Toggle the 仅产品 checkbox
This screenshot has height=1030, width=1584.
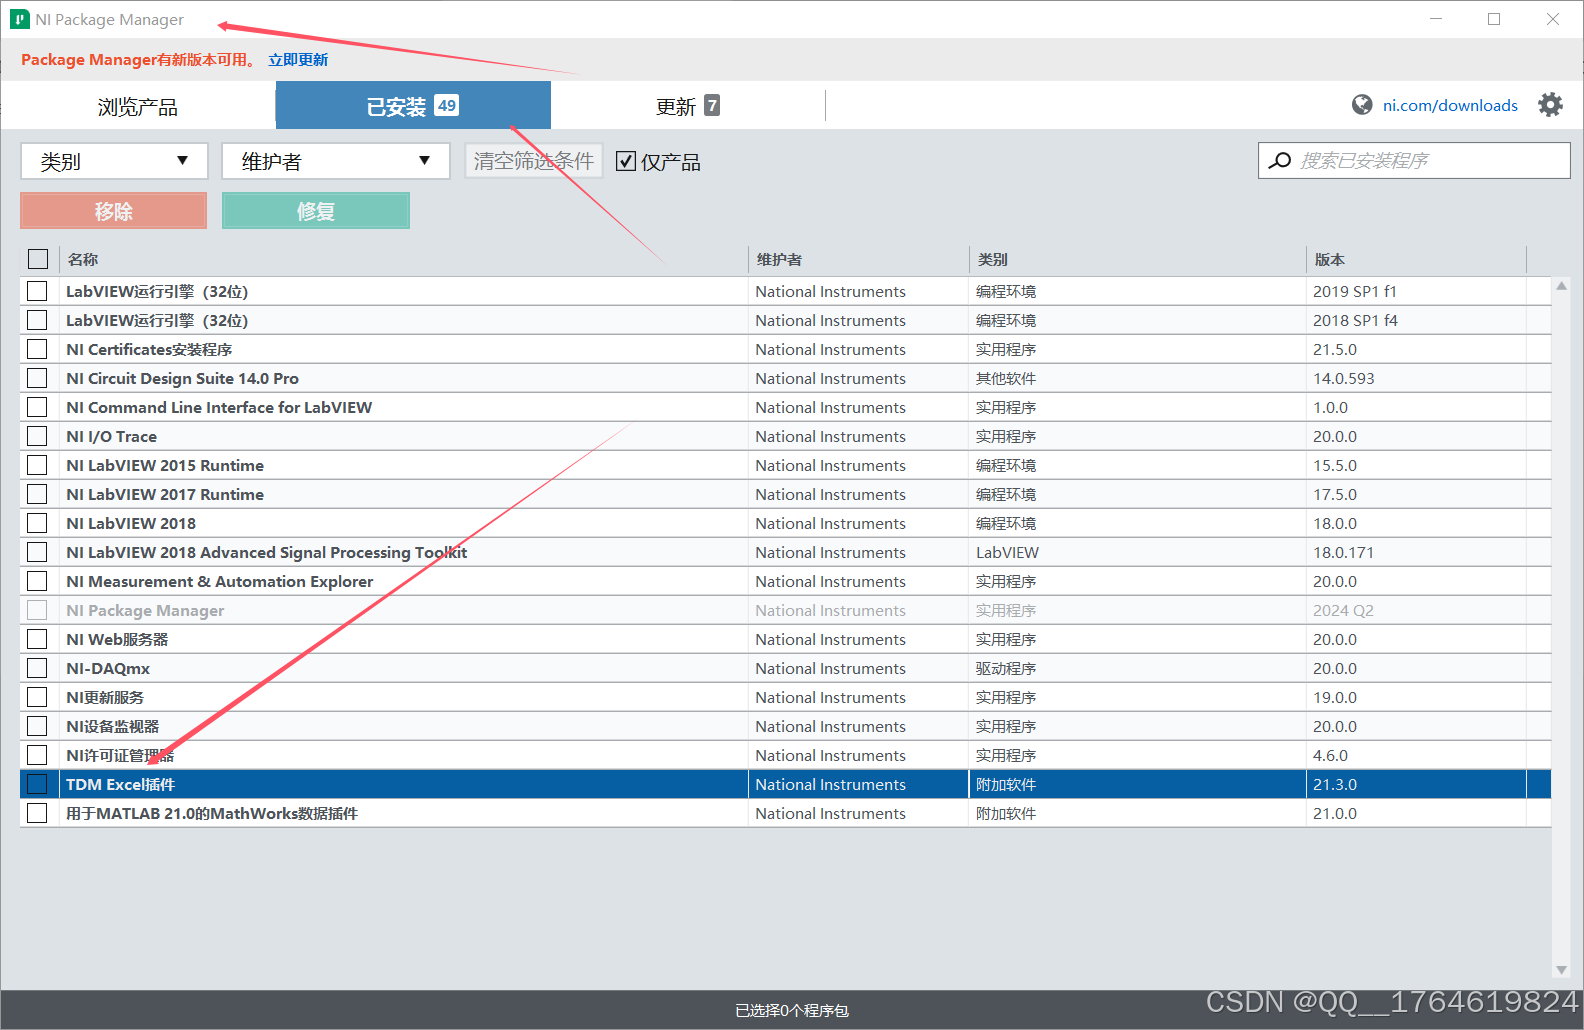click(x=626, y=161)
